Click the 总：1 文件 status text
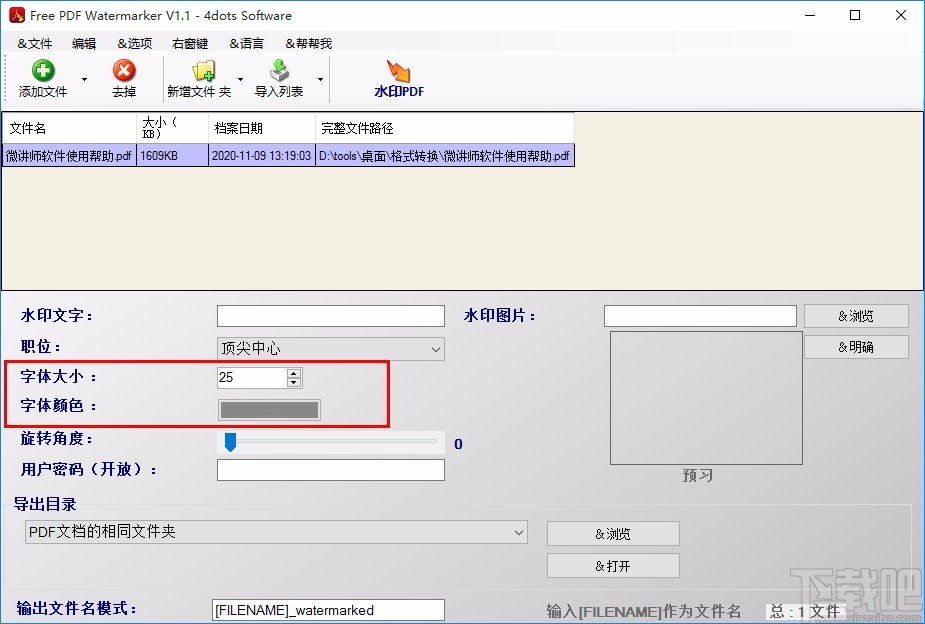 805,612
